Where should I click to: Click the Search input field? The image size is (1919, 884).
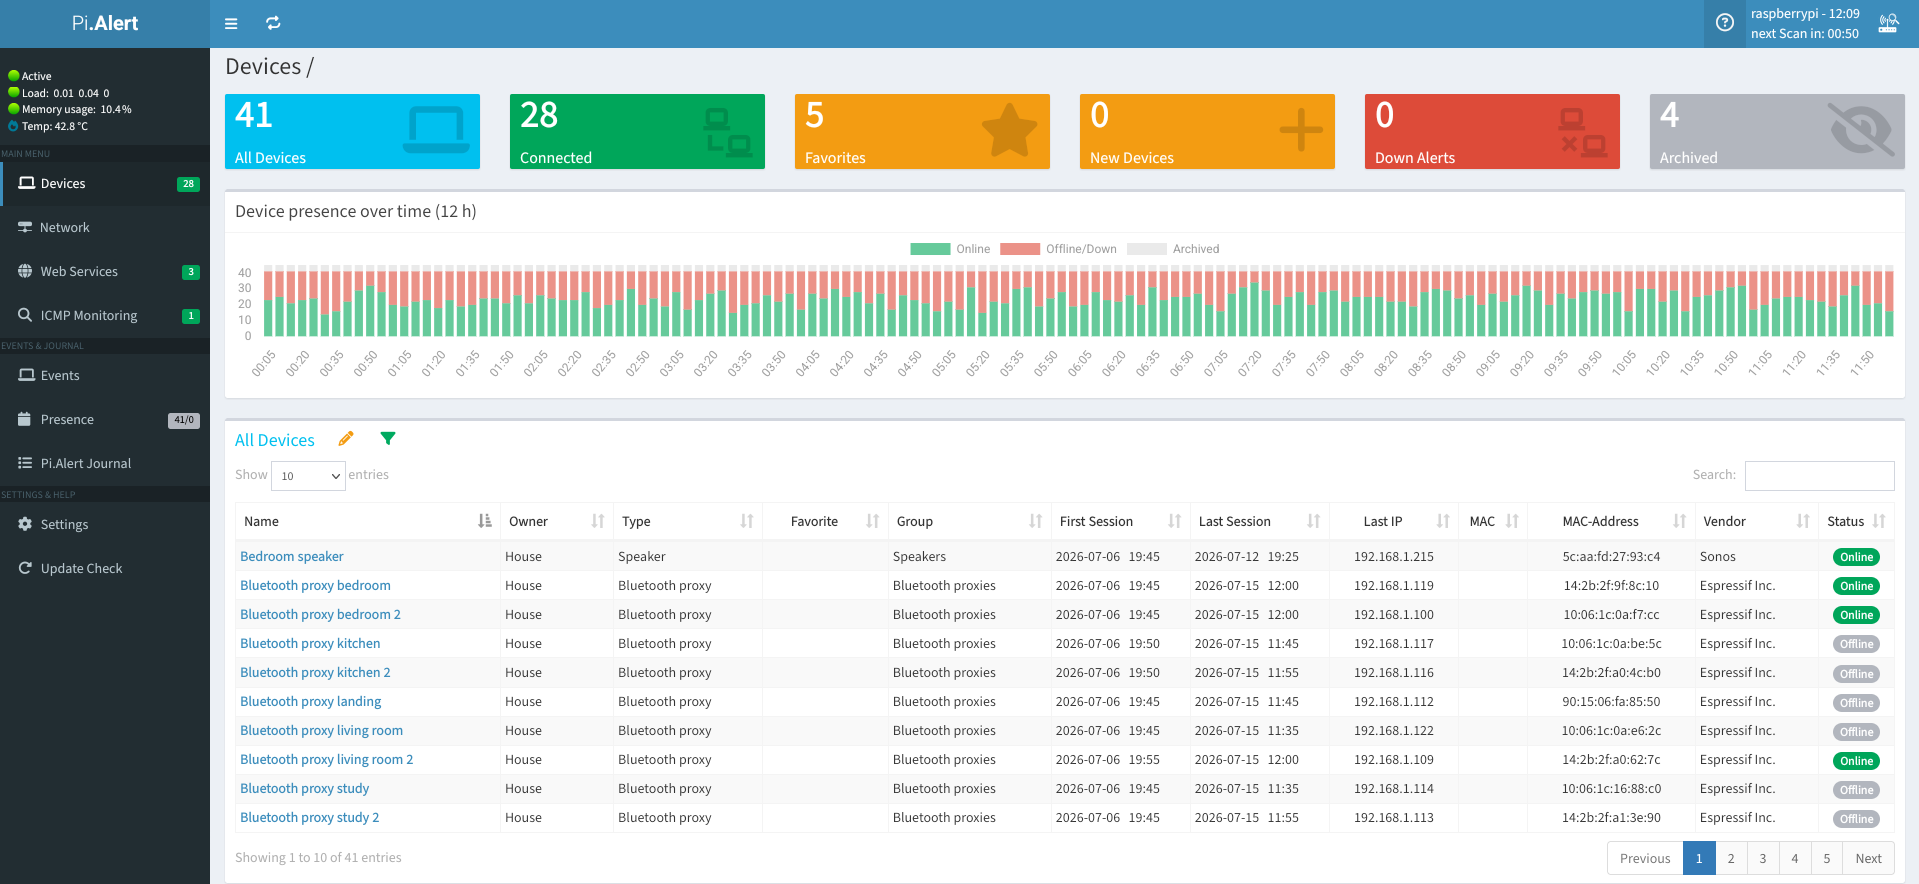pos(1819,475)
